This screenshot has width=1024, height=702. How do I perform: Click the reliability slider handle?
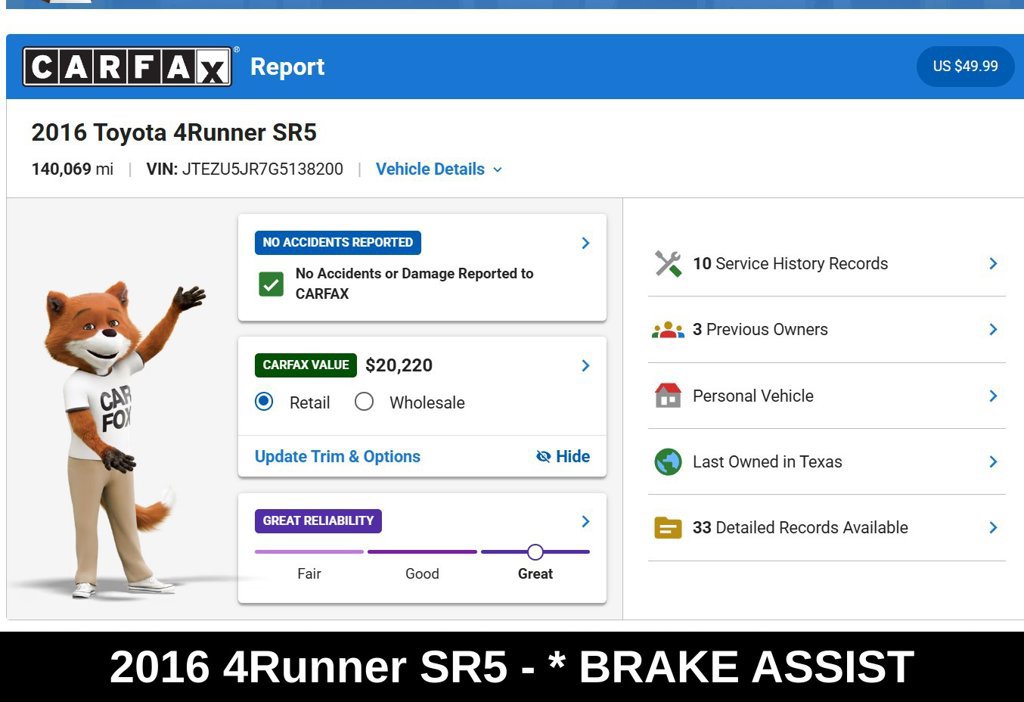535,552
